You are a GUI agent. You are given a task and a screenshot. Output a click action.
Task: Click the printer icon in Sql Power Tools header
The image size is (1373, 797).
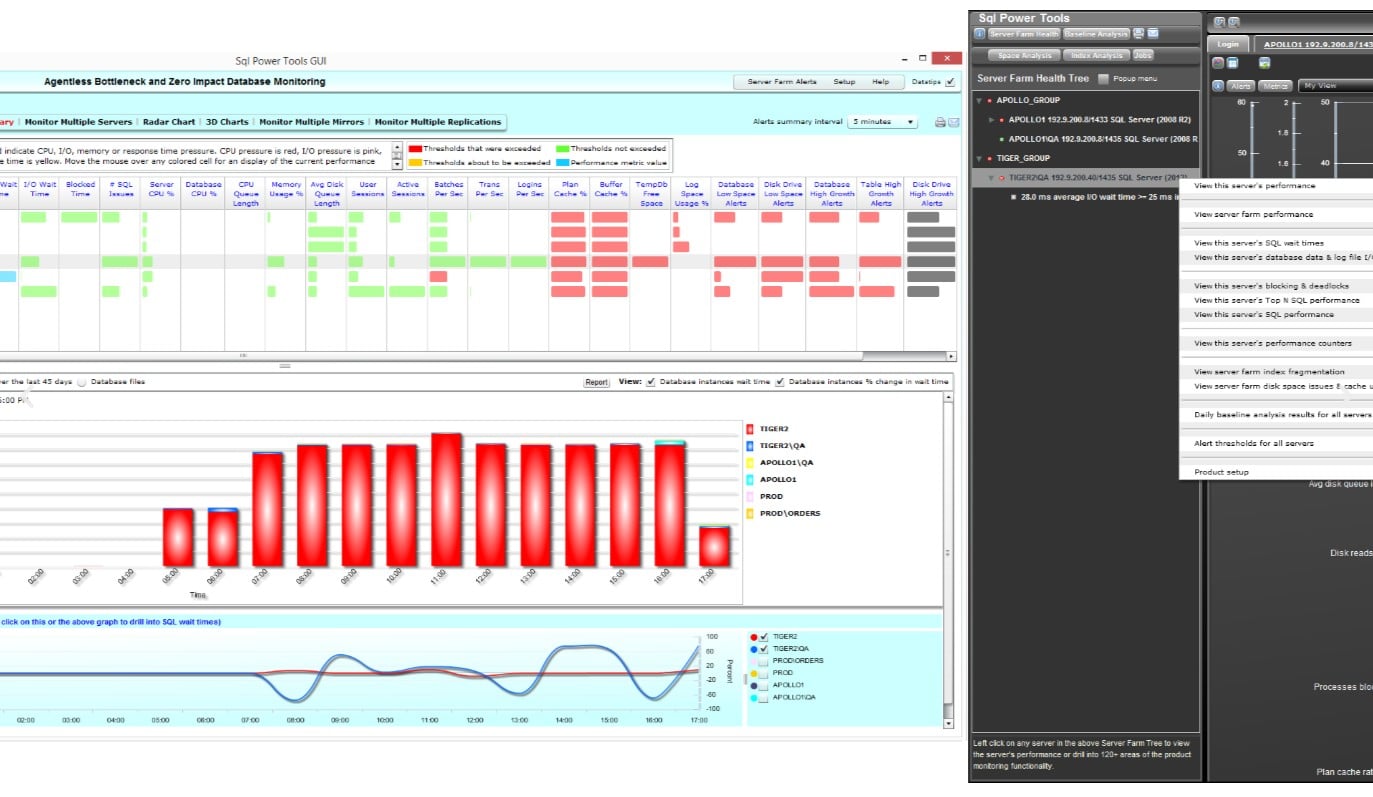pyautogui.click(x=1139, y=33)
